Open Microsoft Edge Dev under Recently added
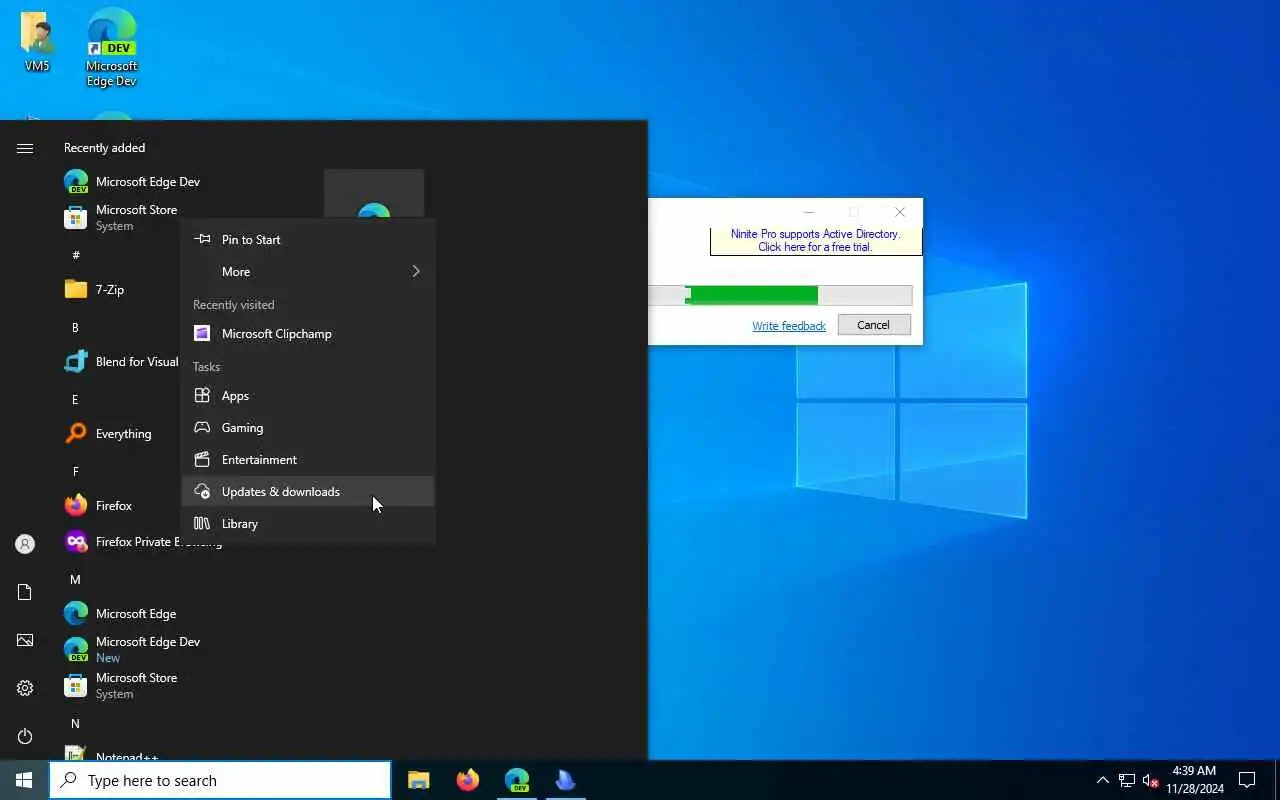Viewport: 1280px width, 800px height. [131, 182]
